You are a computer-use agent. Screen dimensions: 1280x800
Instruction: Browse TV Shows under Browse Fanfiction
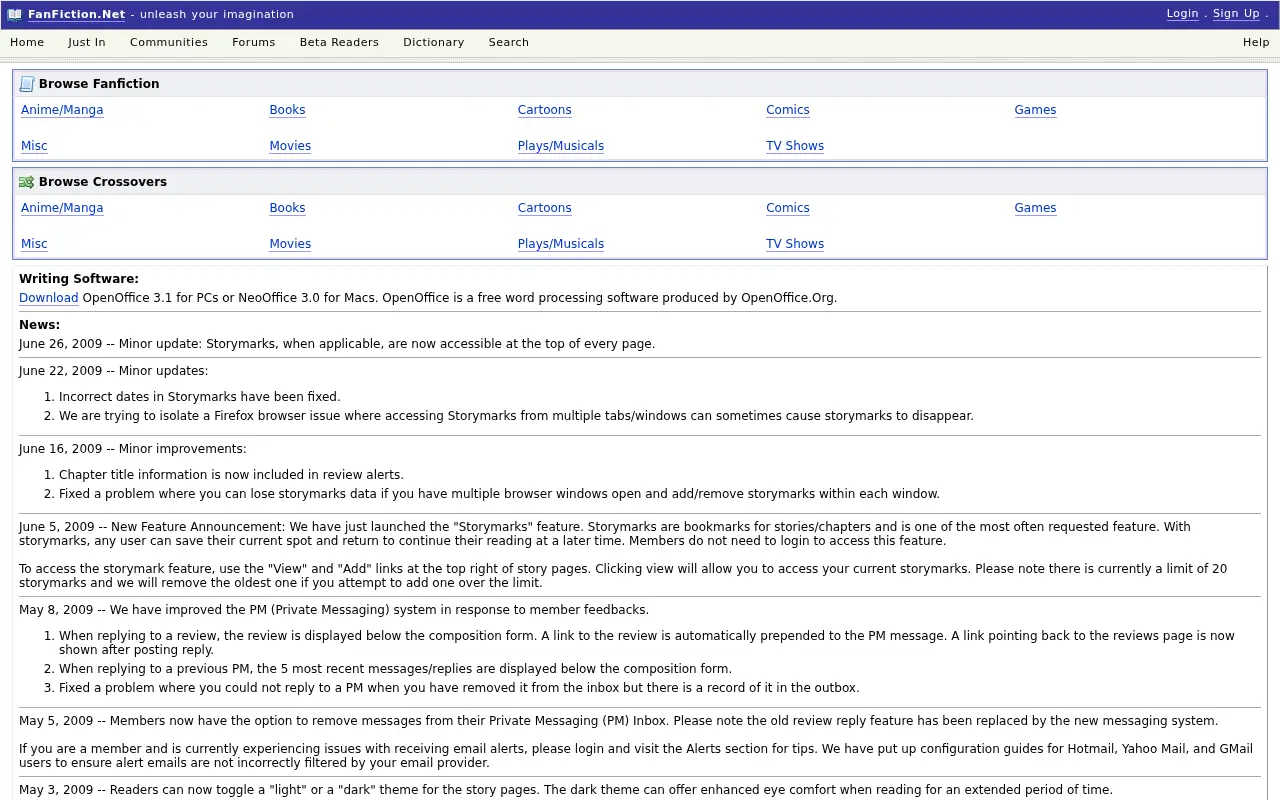[x=795, y=146]
